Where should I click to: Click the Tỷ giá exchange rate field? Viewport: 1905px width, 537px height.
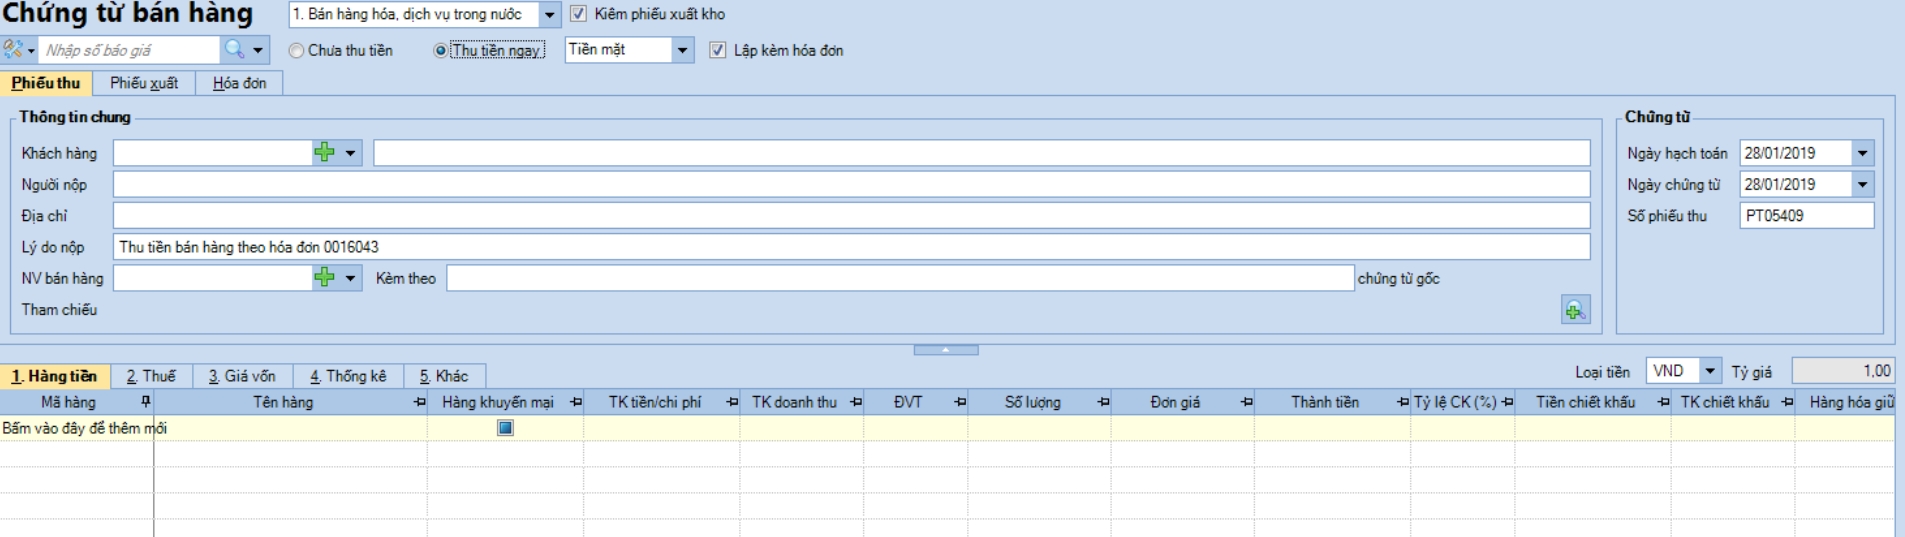point(1842,371)
